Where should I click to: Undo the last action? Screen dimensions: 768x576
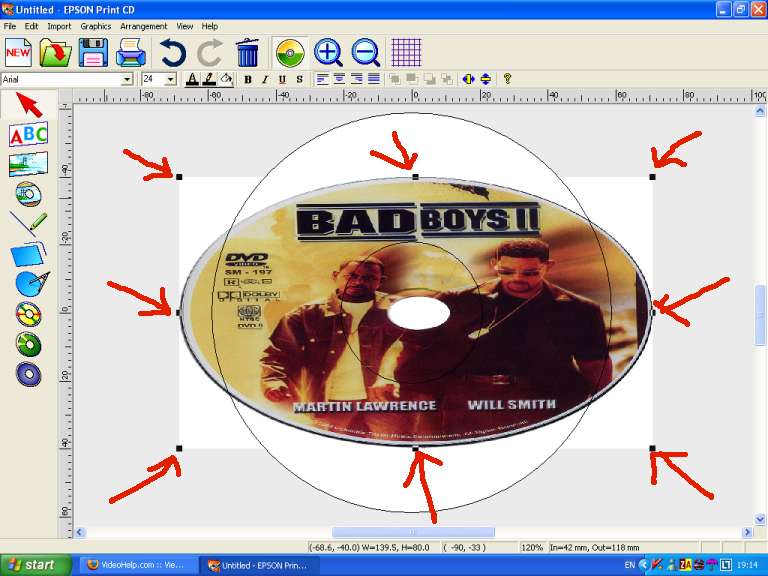point(173,53)
